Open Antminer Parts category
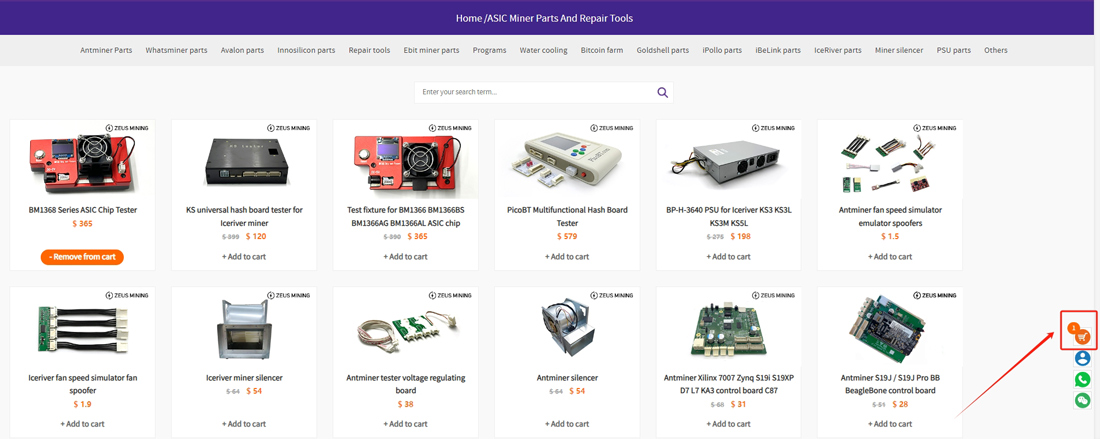 tap(106, 50)
